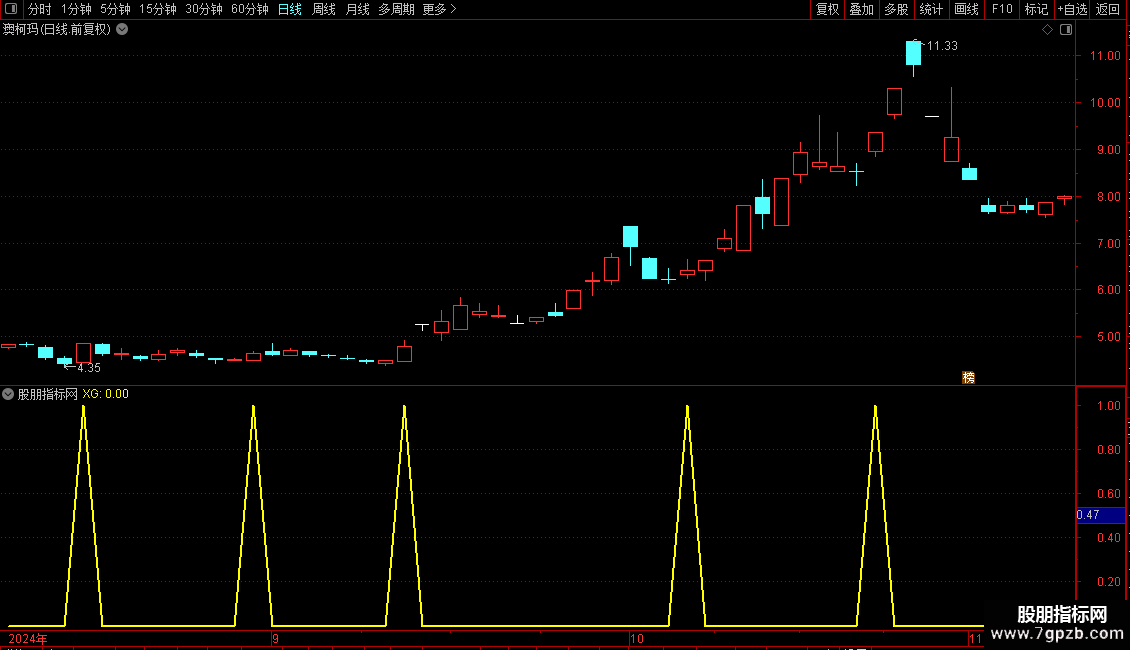The width and height of the screenshot is (1130, 650).
Task: Click the month 10 axis label
Action: click(636, 639)
